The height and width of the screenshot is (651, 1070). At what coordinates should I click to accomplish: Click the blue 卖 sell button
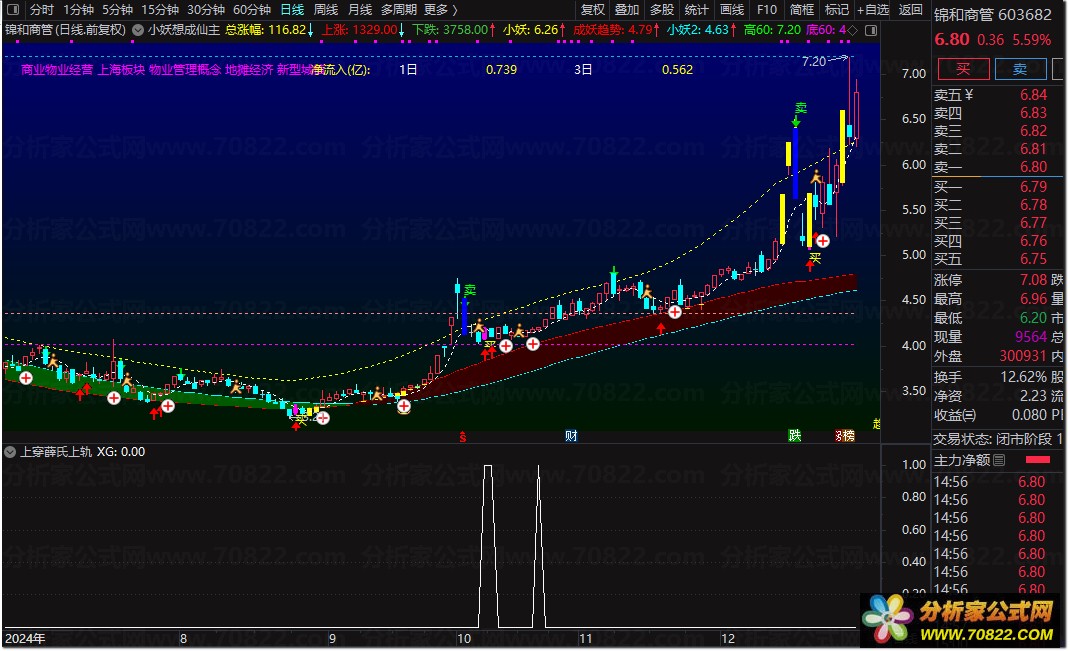click(x=1020, y=68)
